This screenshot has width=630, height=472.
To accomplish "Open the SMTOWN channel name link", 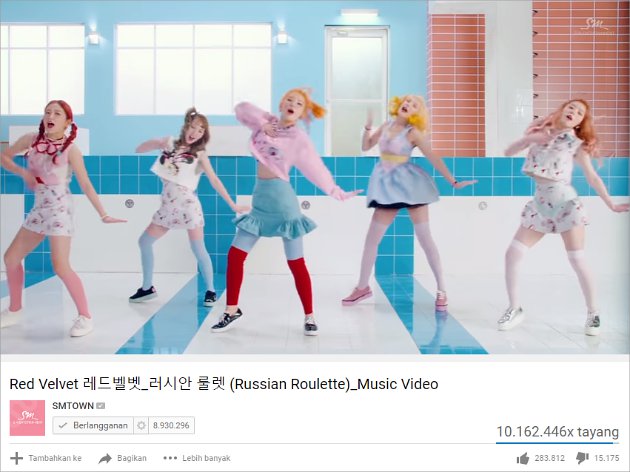I will [x=73, y=406].
